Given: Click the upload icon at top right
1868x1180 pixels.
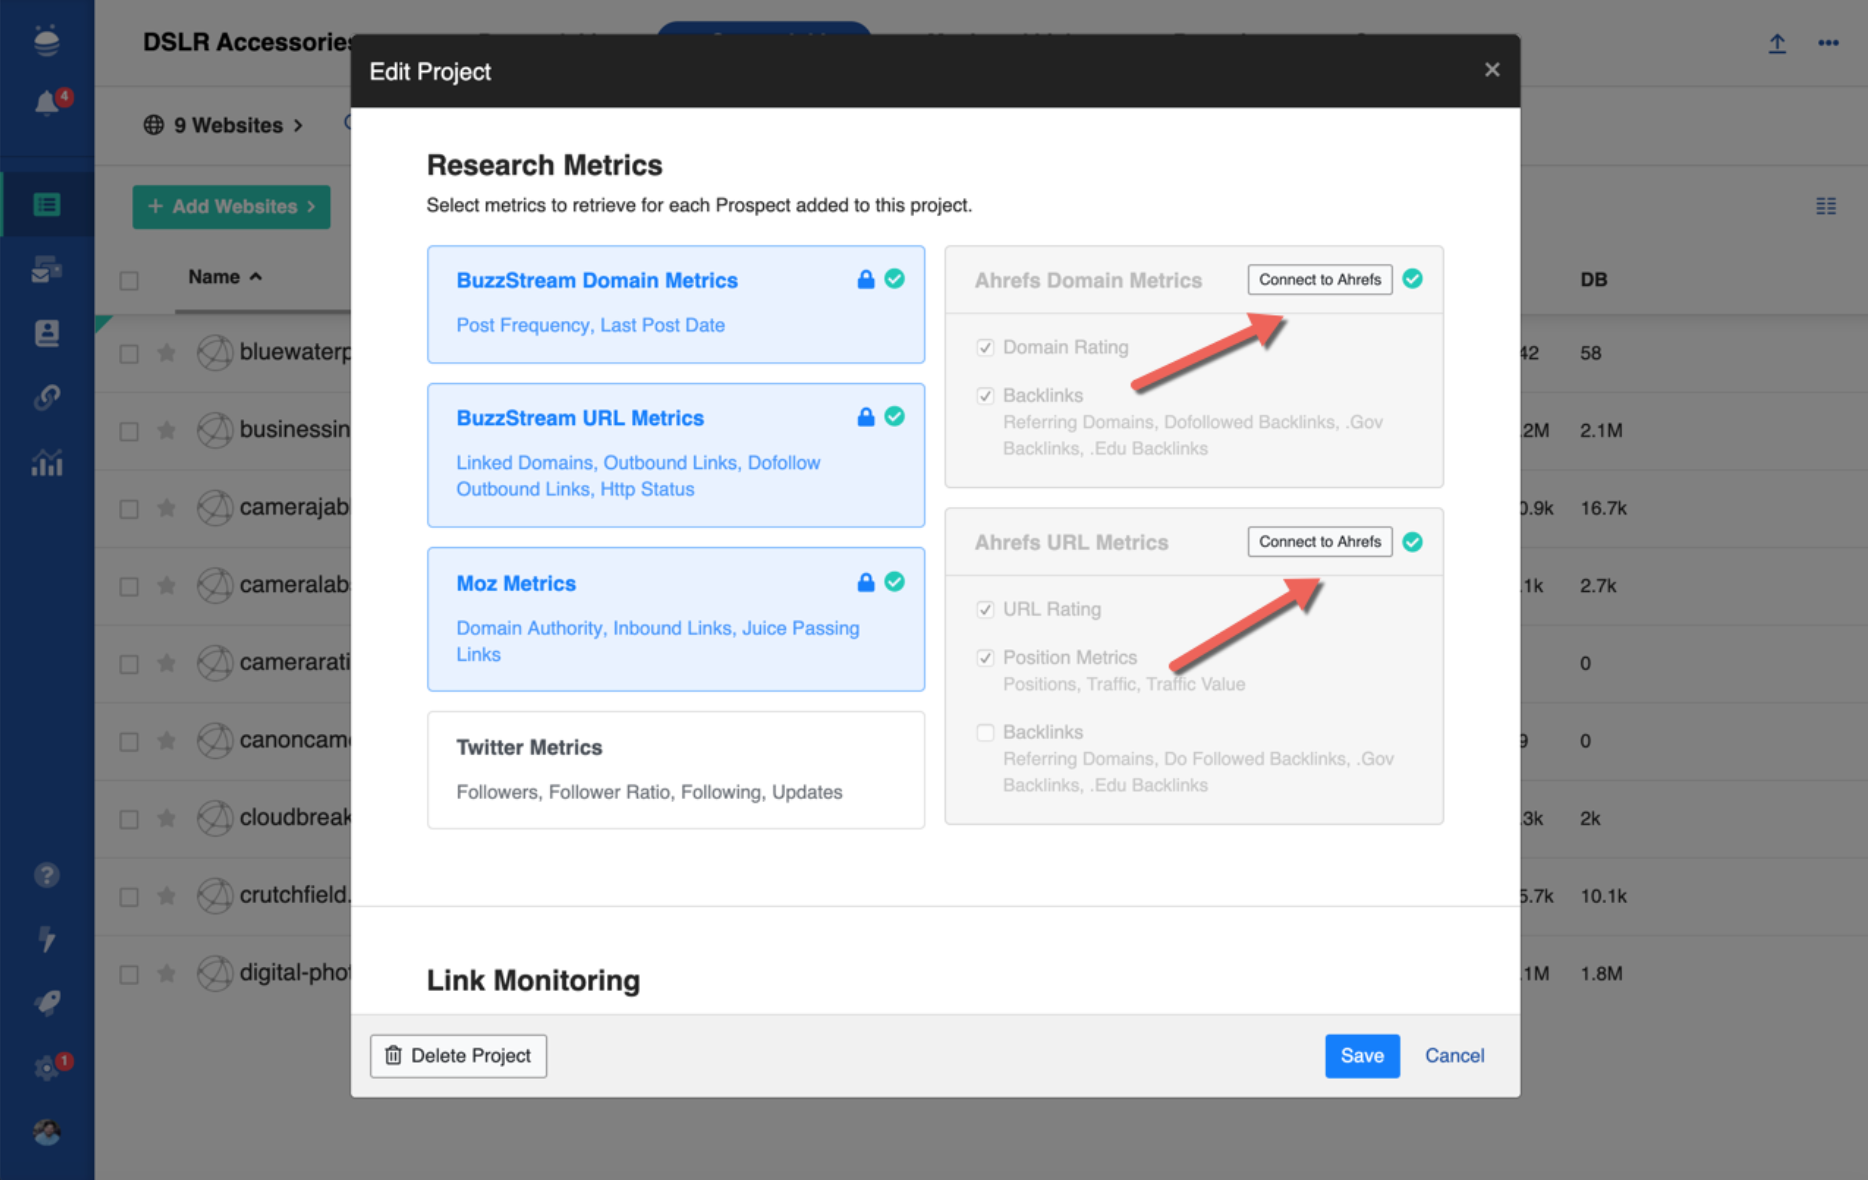Looking at the screenshot, I should tap(1777, 44).
